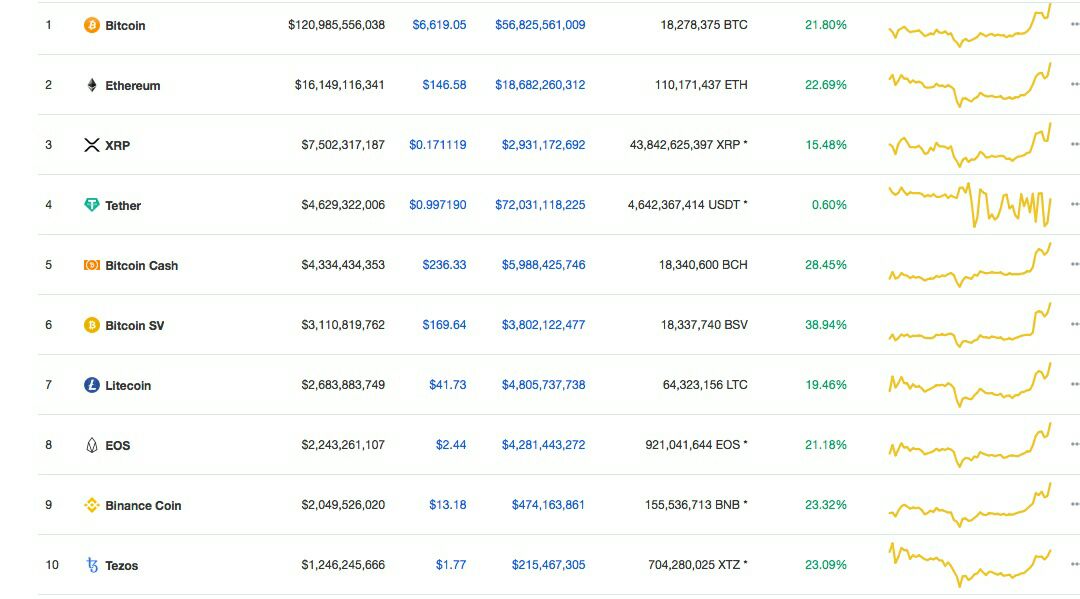Select circulating supply 18,278,375 BTC
This screenshot has width=1080, height=599.
tap(704, 25)
